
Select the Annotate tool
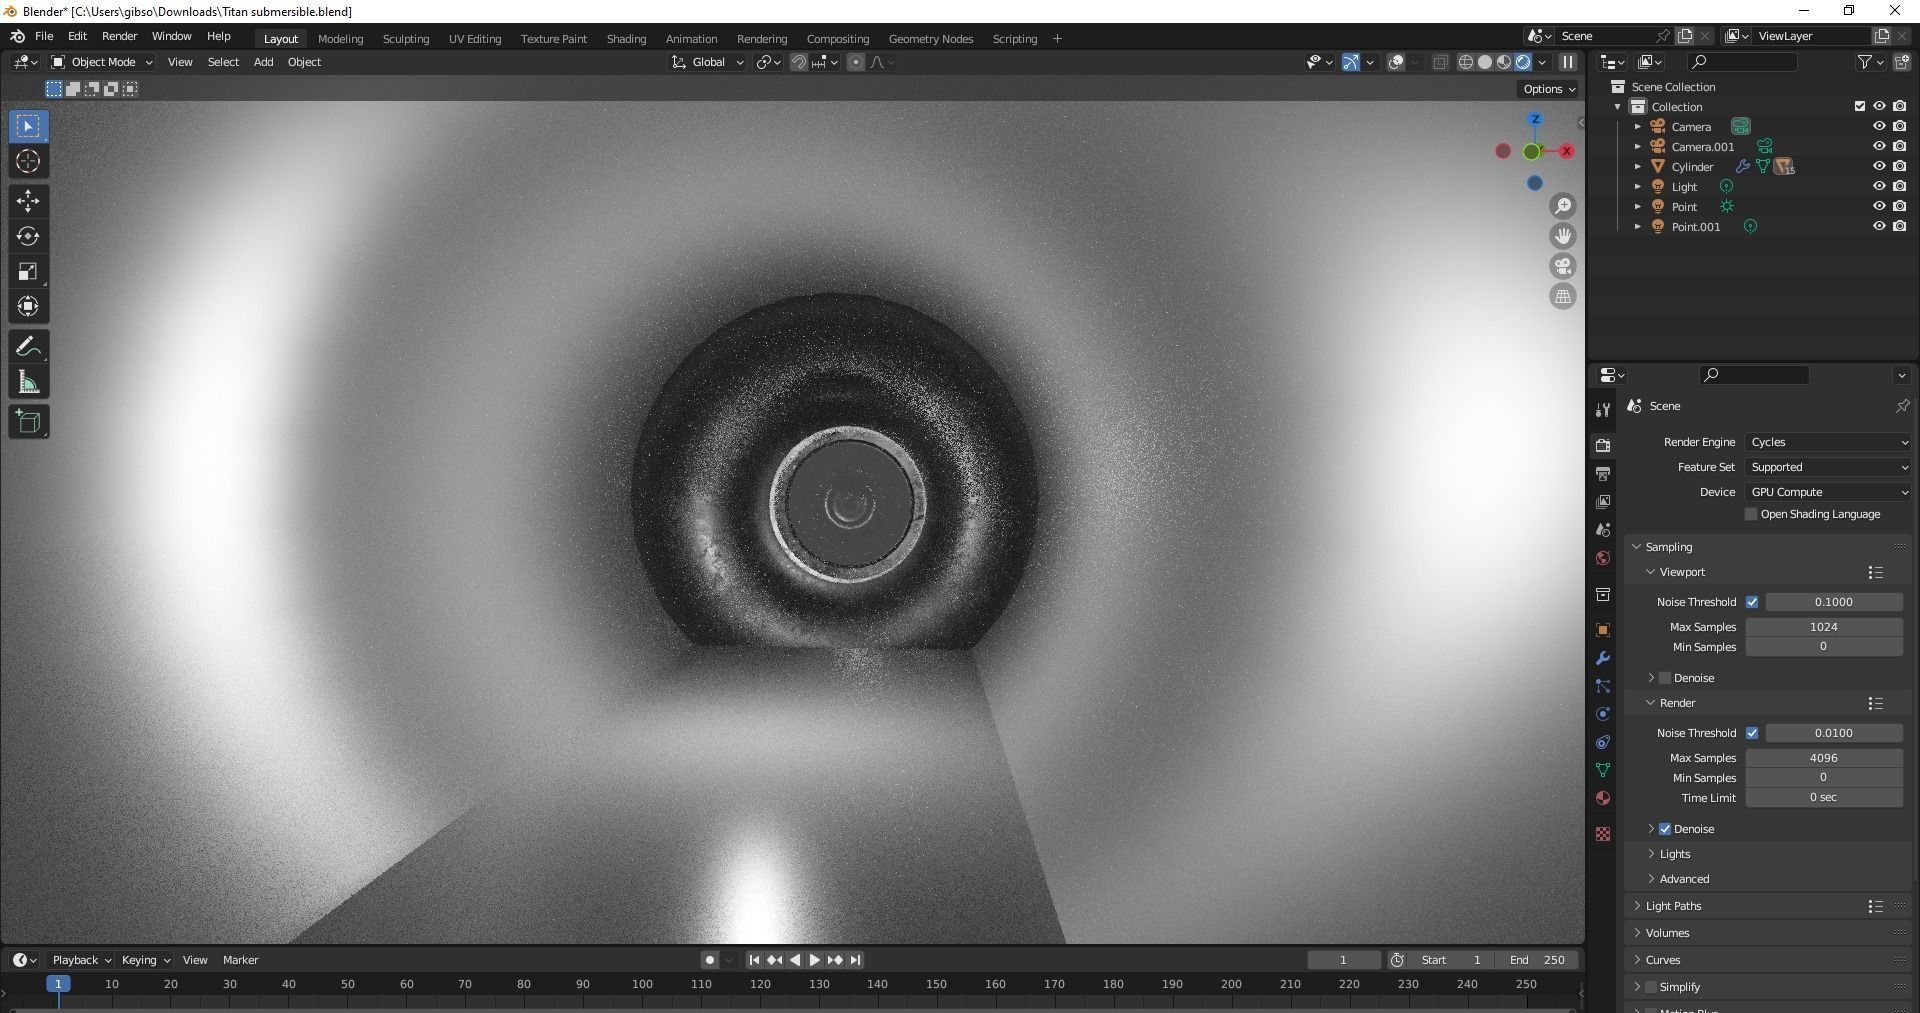click(x=28, y=347)
